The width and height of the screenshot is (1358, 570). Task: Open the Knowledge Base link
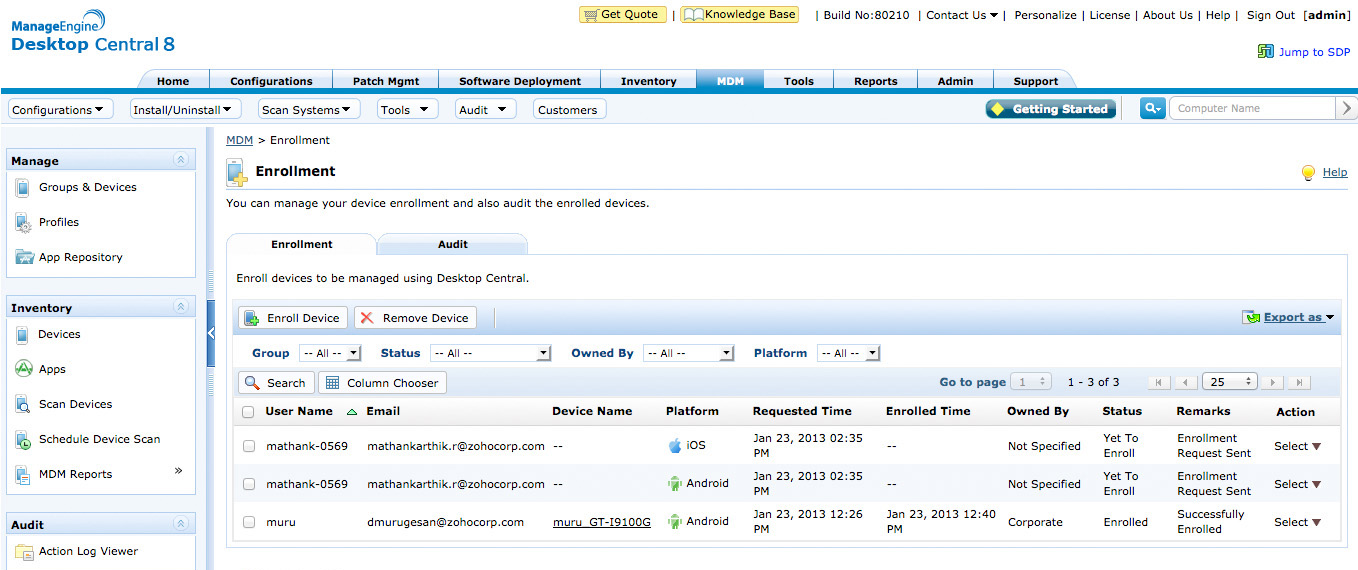(740, 14)
